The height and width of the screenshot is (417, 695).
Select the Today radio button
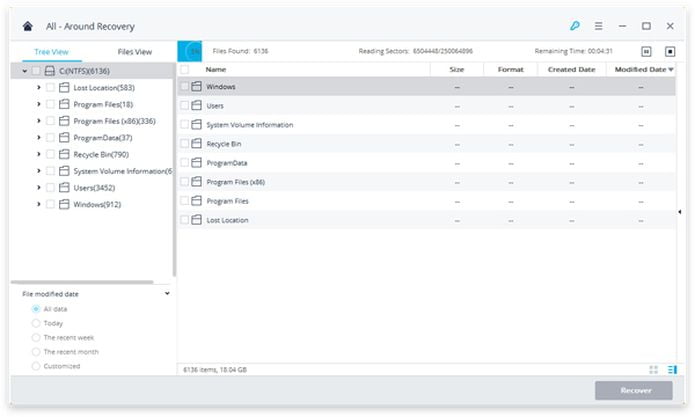click(x=36, y=323)
